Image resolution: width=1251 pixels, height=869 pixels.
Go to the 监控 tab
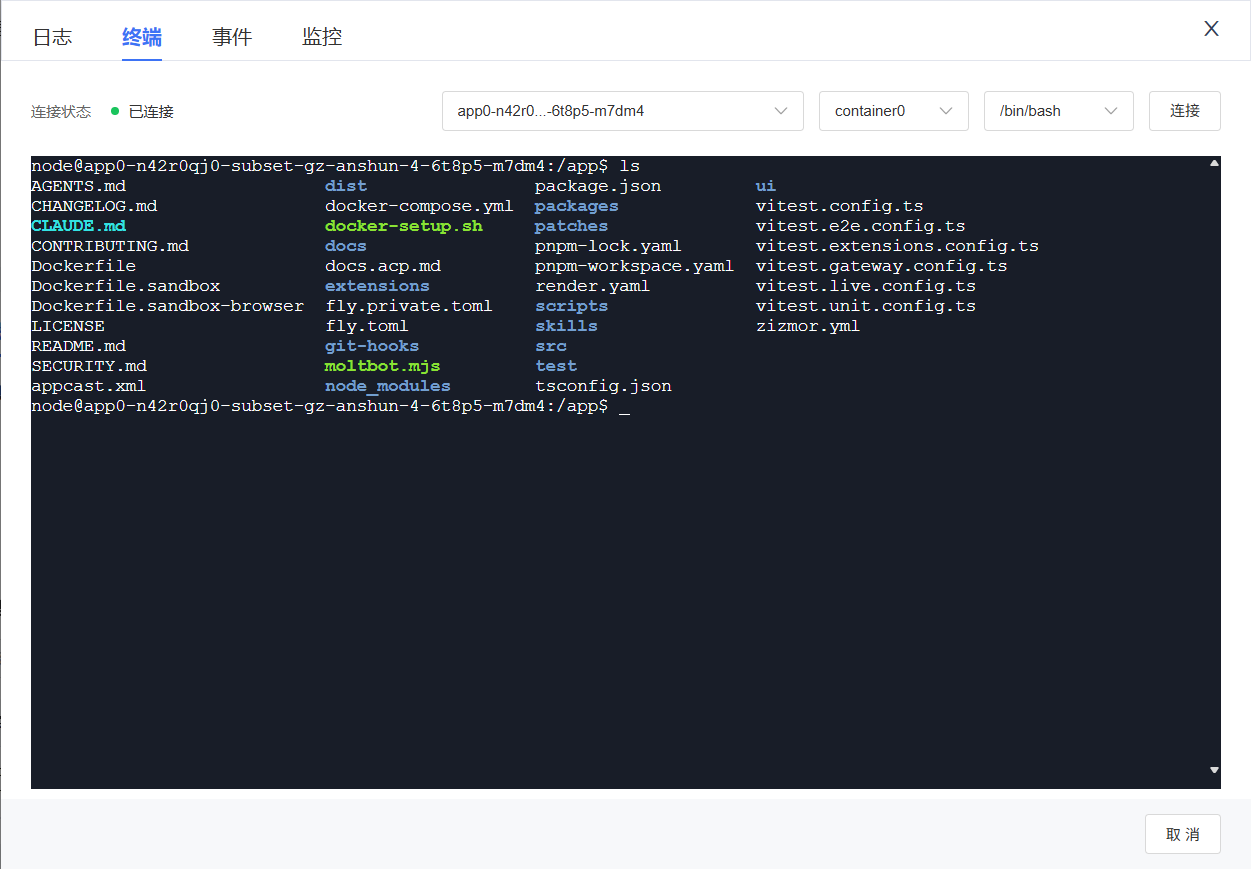pos(322,38)
